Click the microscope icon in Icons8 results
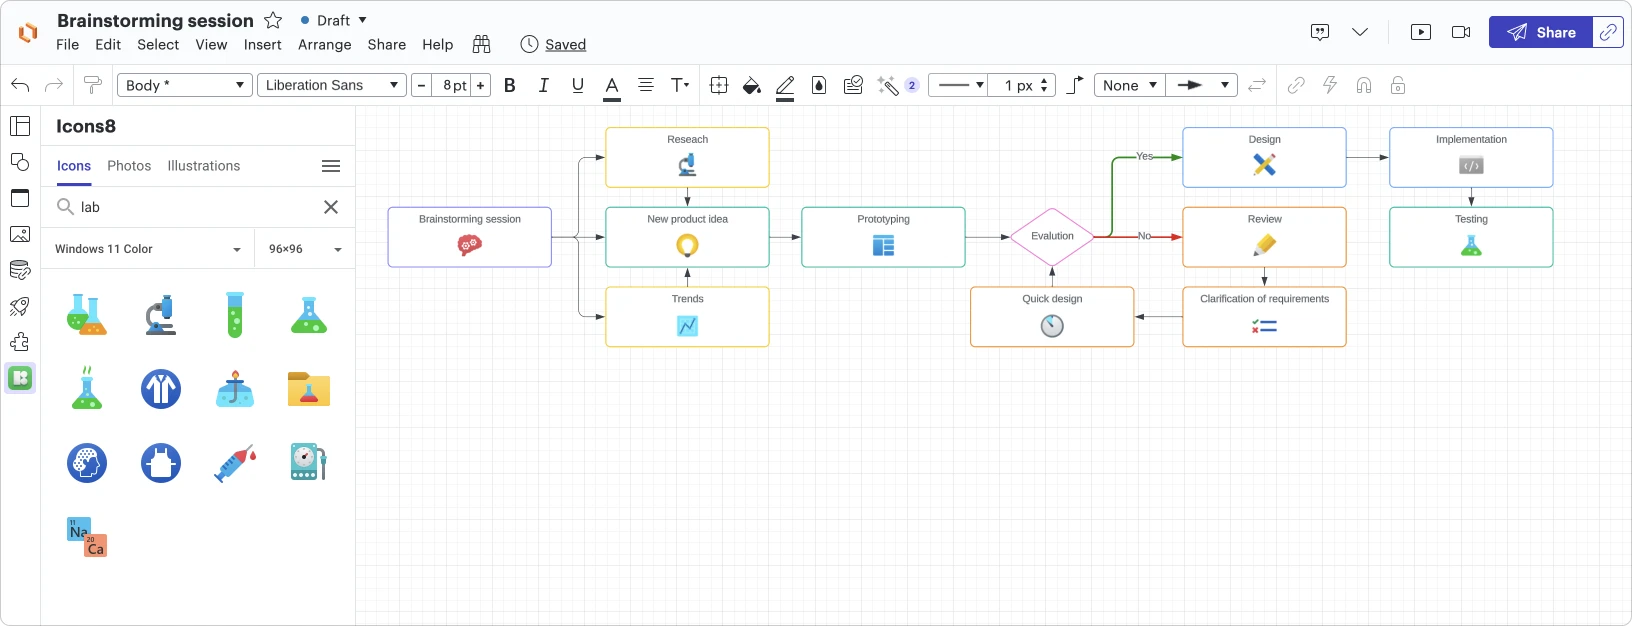The height and width of the screenshot is (626, 1632). click(x=161, y=315)
